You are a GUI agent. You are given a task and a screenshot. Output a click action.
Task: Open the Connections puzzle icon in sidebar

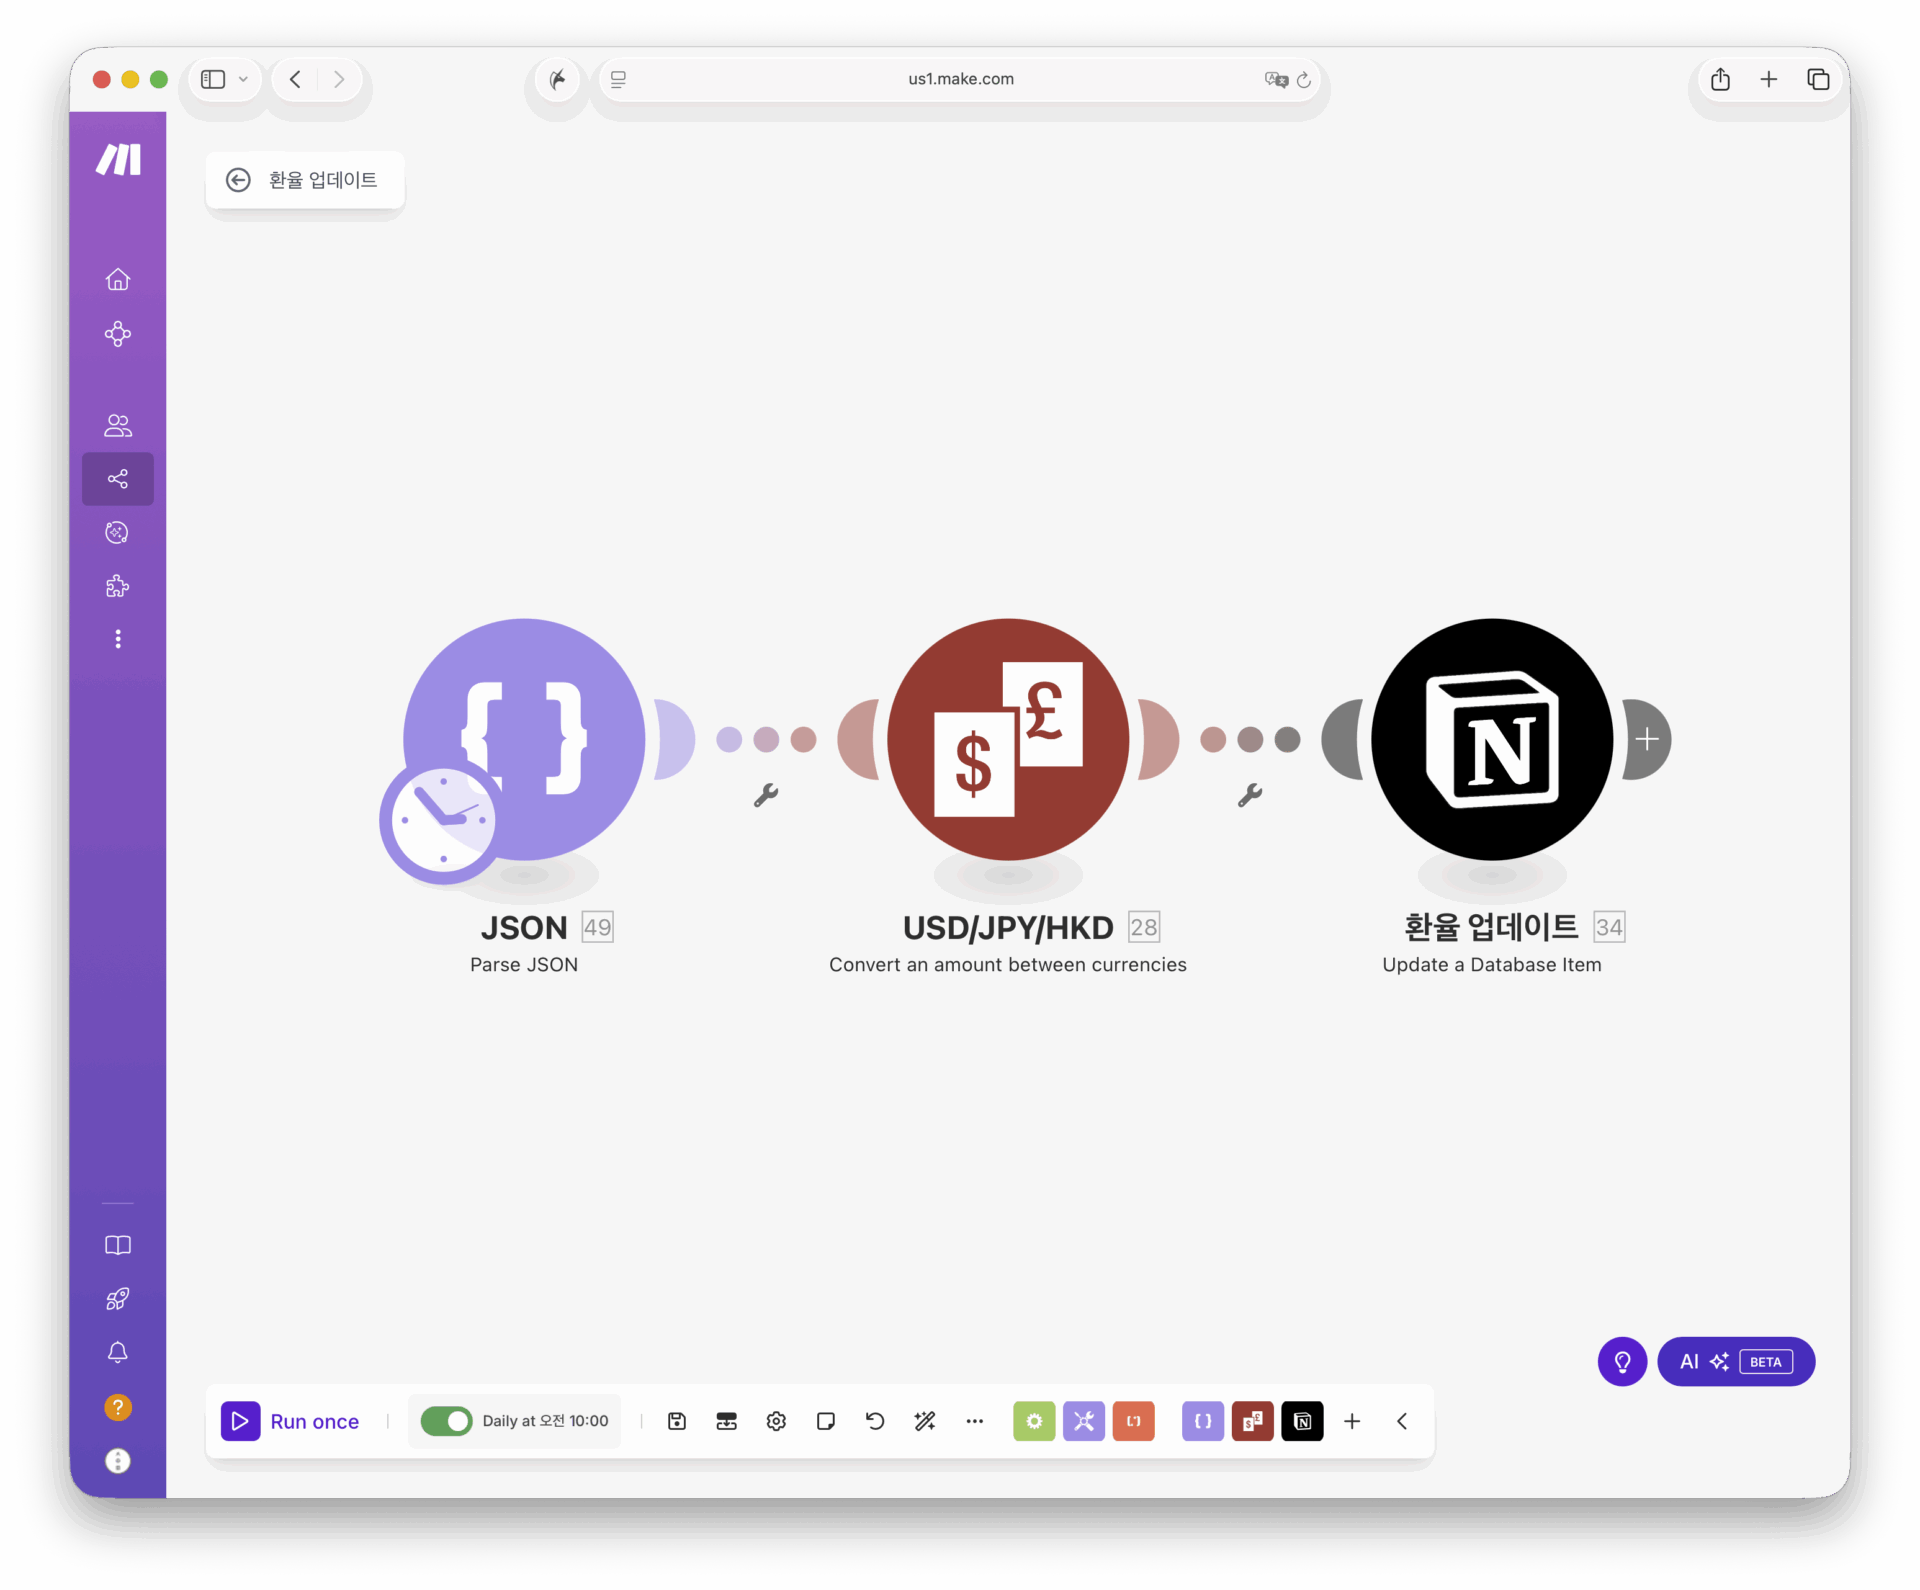point(118,586)
